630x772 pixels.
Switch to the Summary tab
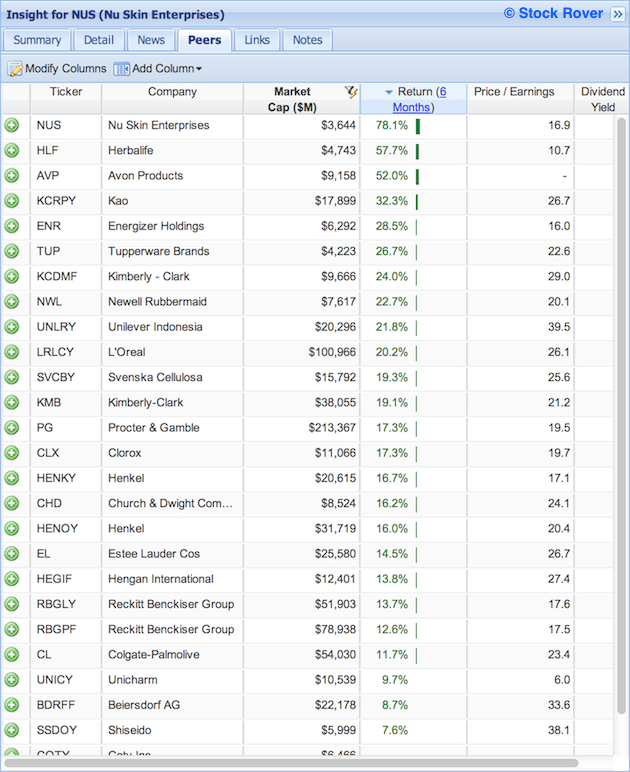(x=37, y=40)
